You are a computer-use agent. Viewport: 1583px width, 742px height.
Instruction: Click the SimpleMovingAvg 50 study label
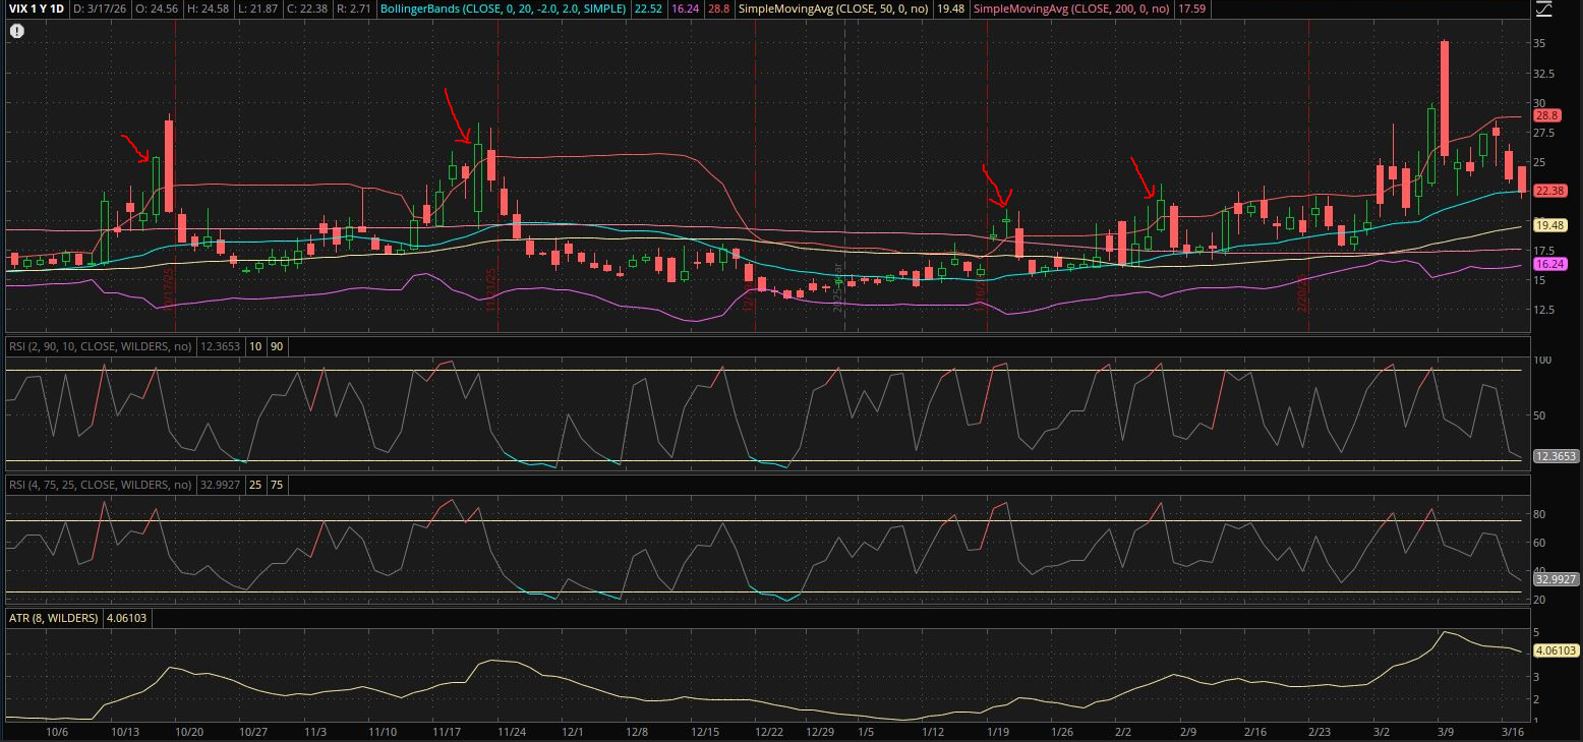point(833,9)
